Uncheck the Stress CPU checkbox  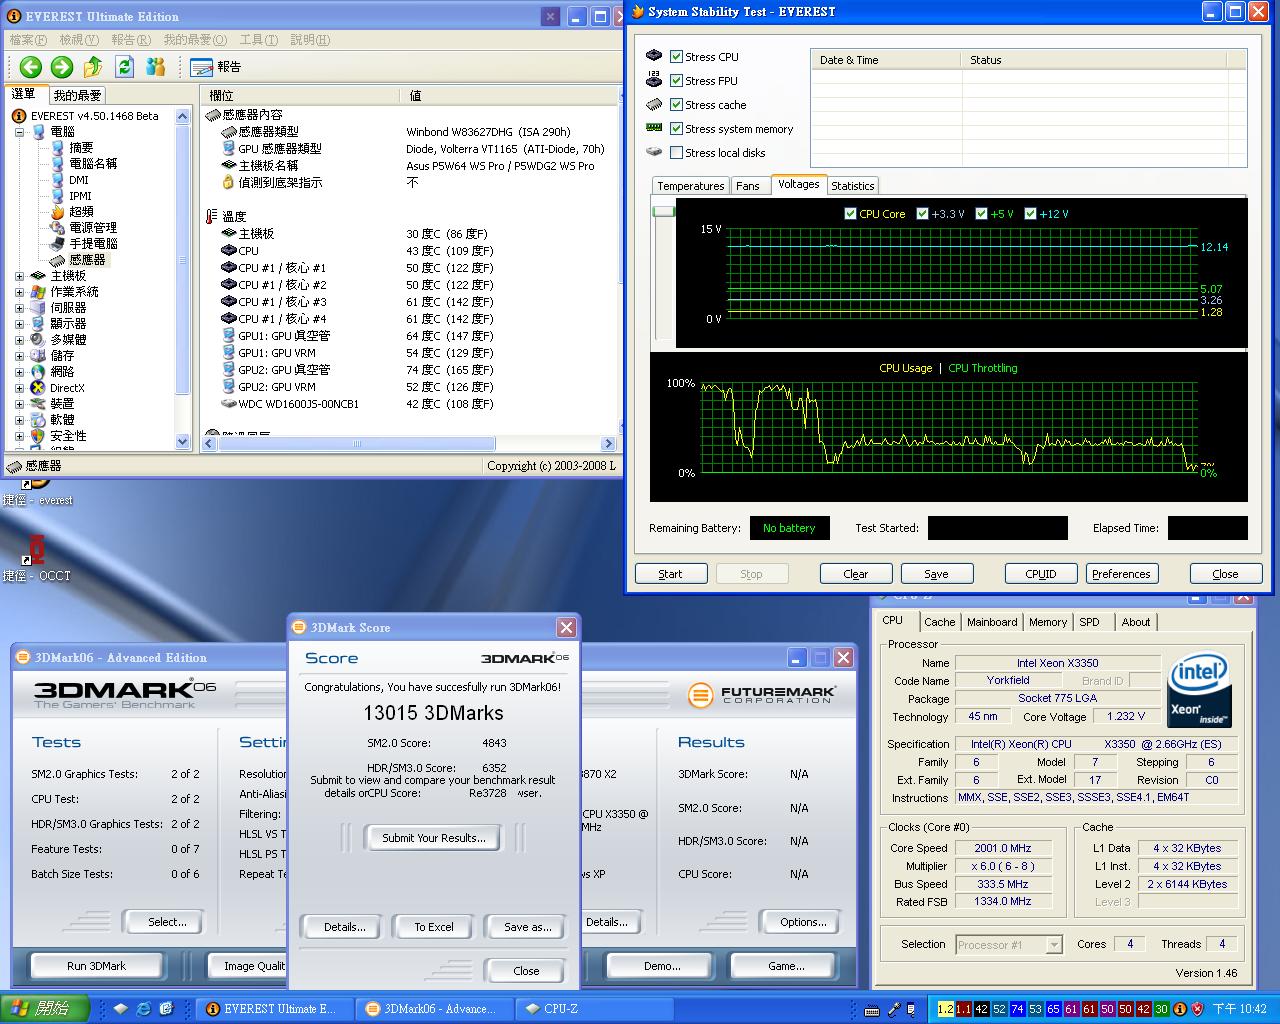[x=677, y=57]
